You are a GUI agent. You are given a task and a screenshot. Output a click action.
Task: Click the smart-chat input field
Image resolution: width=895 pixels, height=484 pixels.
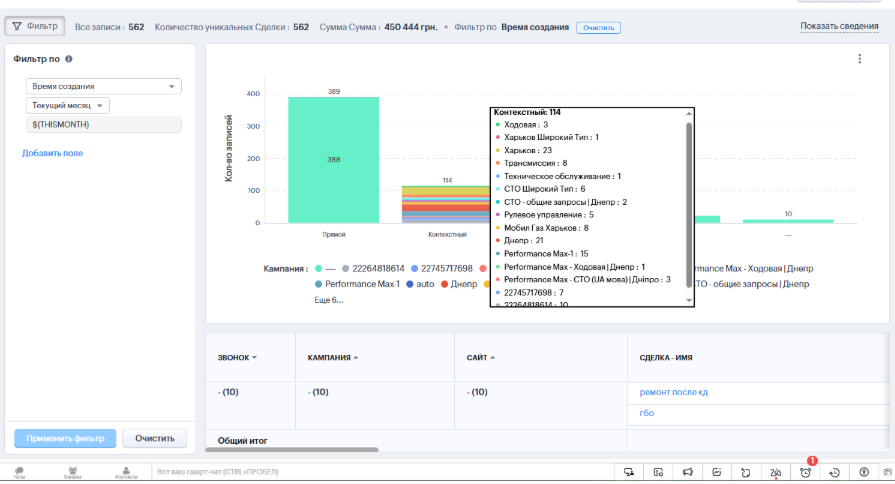[x=380, y=471]
